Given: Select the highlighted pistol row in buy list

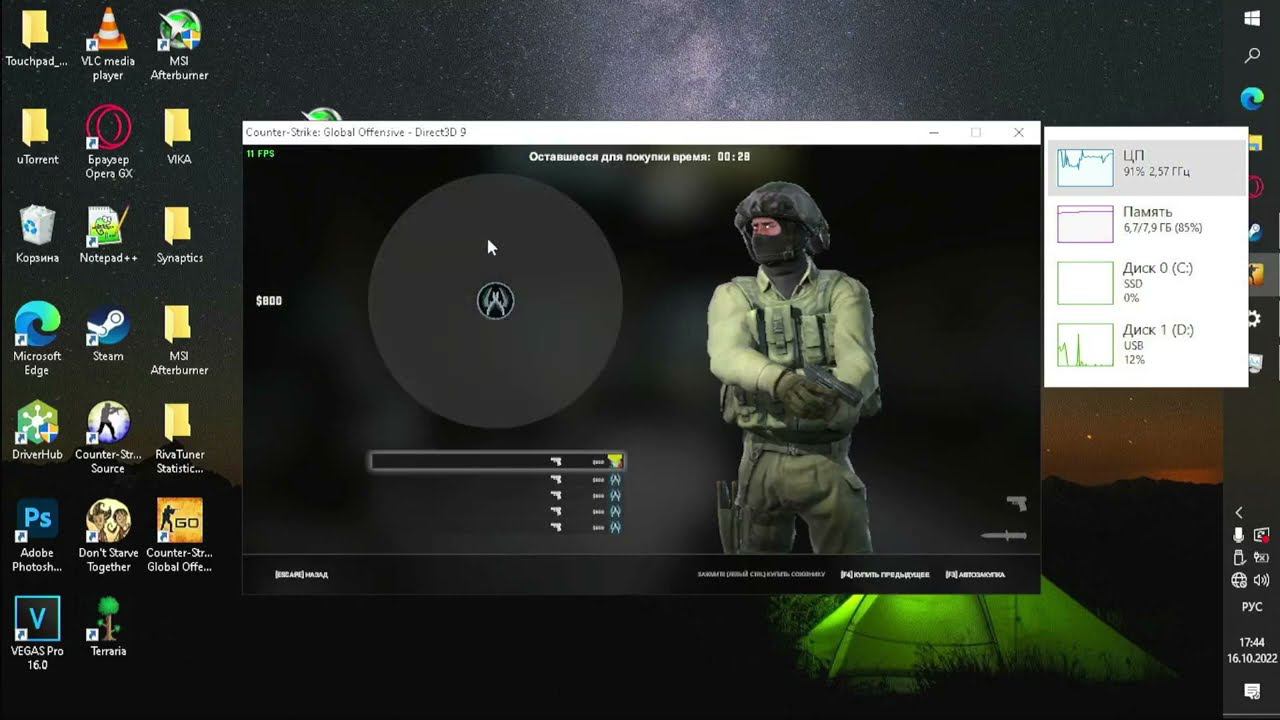Looking at the screenshot, I should click(x=497, y=461).
